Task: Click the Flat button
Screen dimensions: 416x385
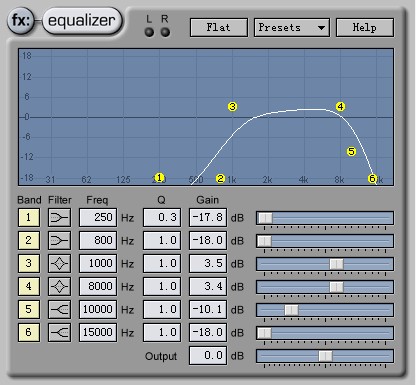Action: coord(219,27)
